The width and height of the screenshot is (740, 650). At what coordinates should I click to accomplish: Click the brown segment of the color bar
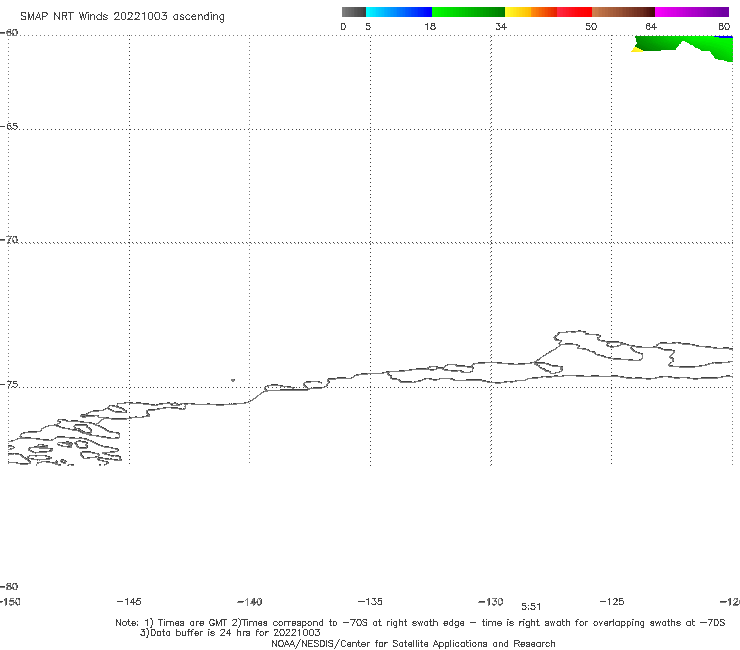point(623,12)
